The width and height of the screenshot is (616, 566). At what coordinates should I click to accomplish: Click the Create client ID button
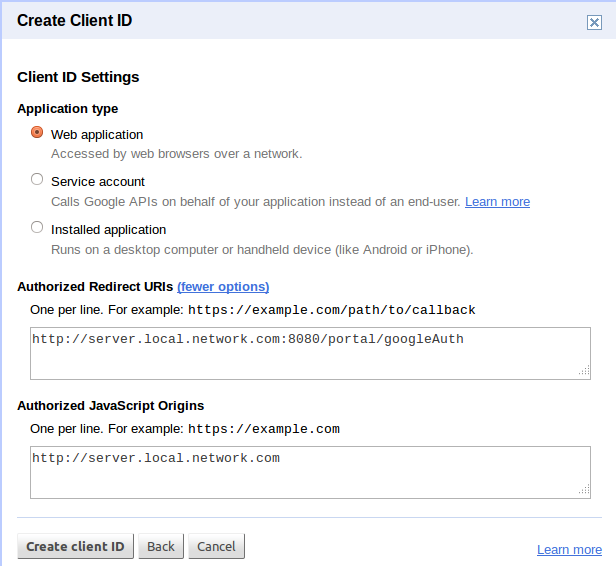75,546
